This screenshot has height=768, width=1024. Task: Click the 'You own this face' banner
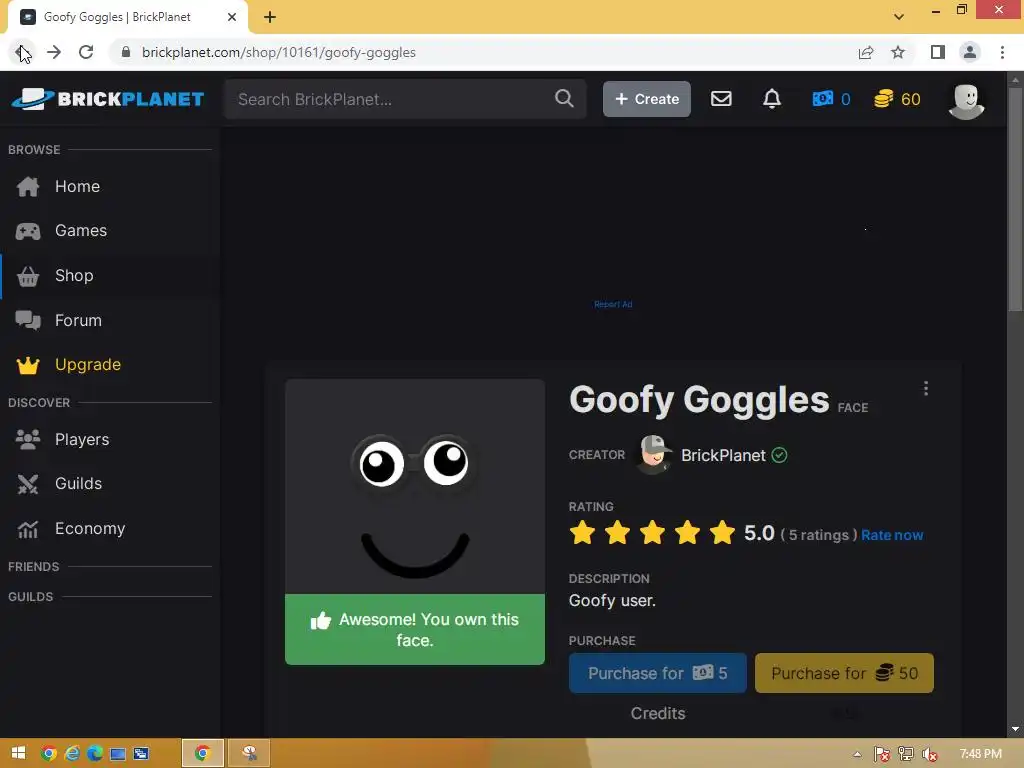[x=415, y=630]
